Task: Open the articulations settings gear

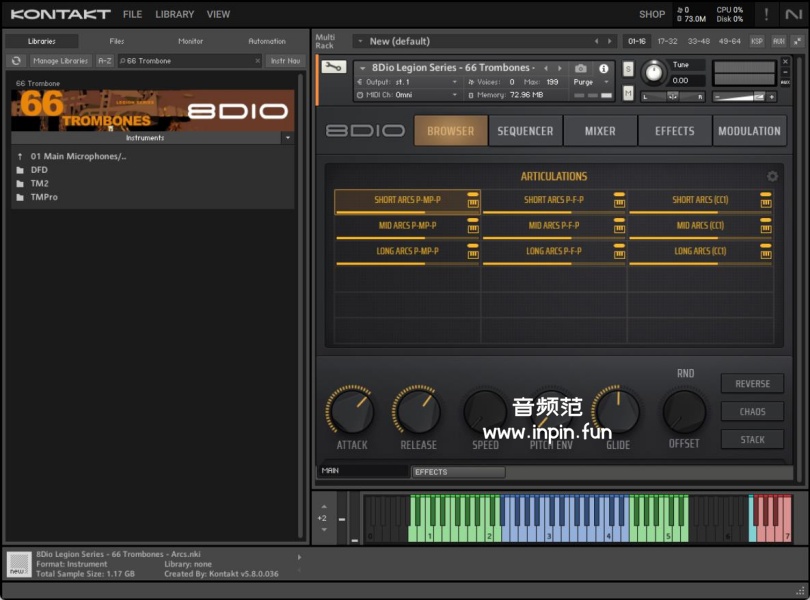Action: [x=772, y=177]
